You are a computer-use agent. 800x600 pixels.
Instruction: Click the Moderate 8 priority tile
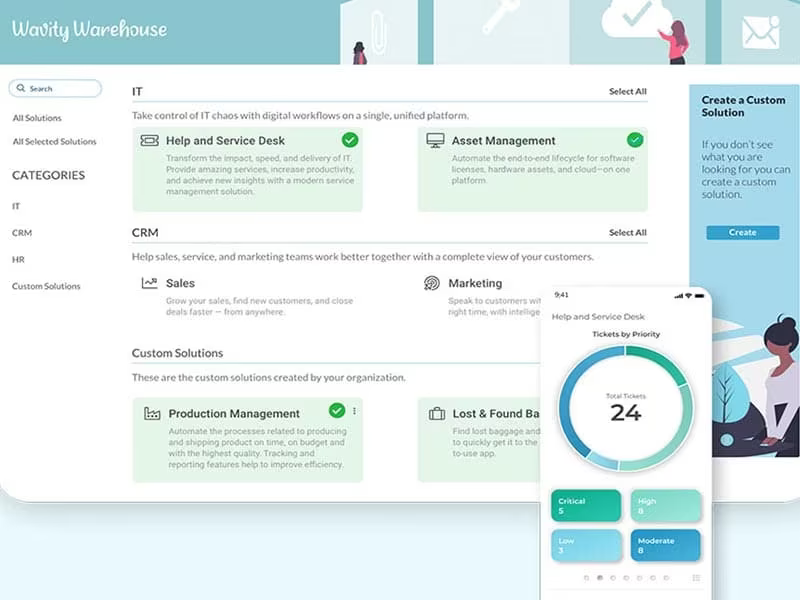665,545
